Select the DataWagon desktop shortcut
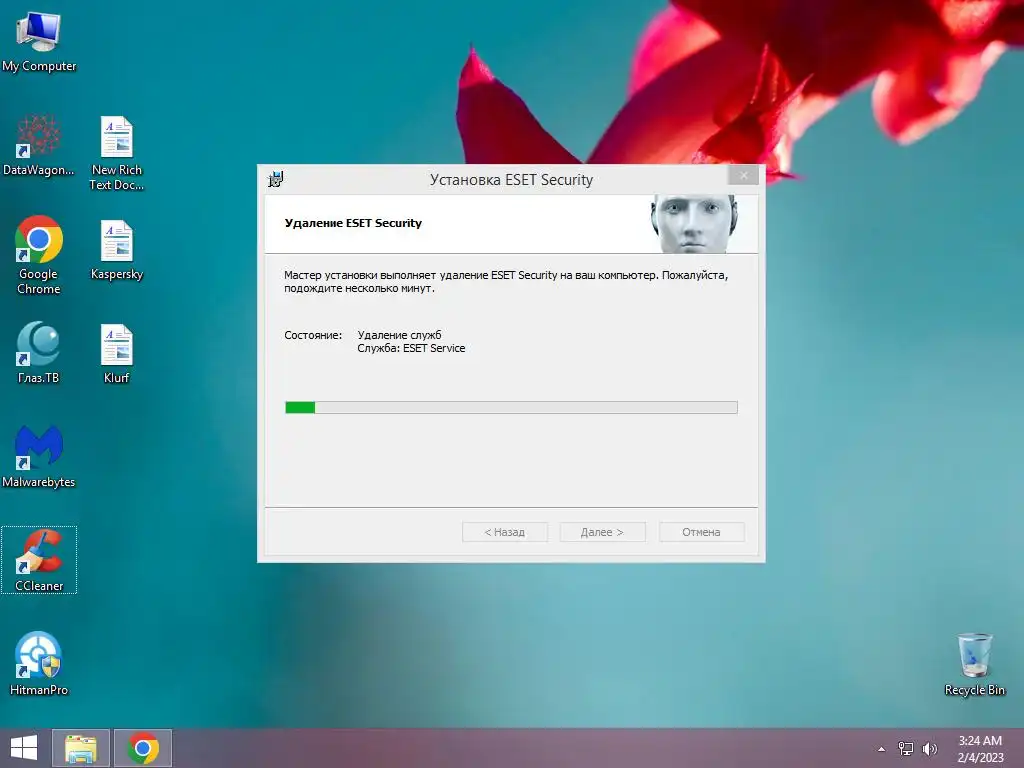The image size is (1024, 768). tap(39, 145)
